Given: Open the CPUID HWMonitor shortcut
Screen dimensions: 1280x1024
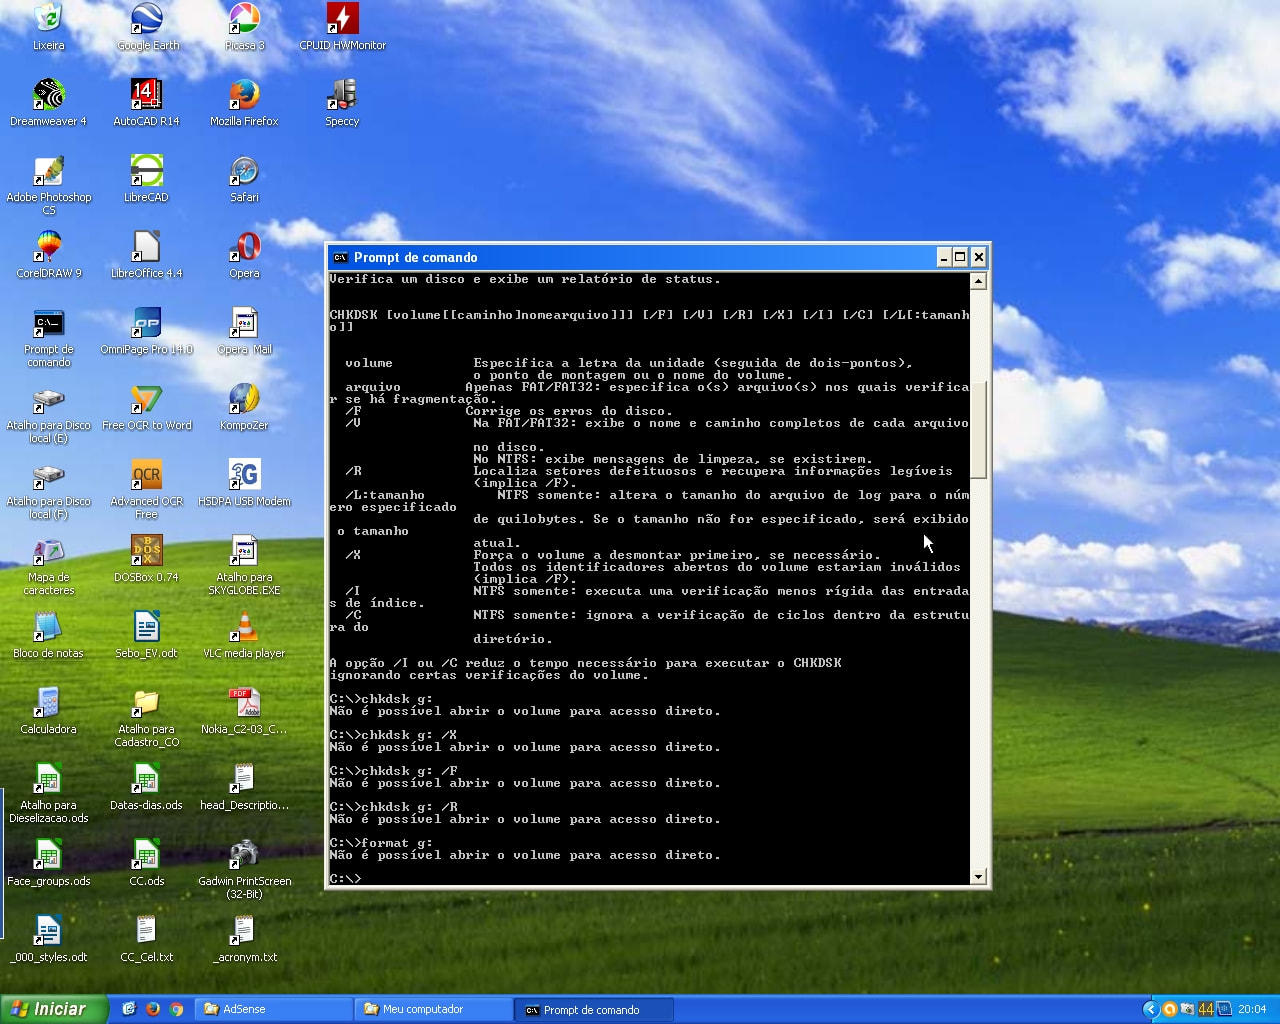Looking at the screenshot, I should coord(342,20).
